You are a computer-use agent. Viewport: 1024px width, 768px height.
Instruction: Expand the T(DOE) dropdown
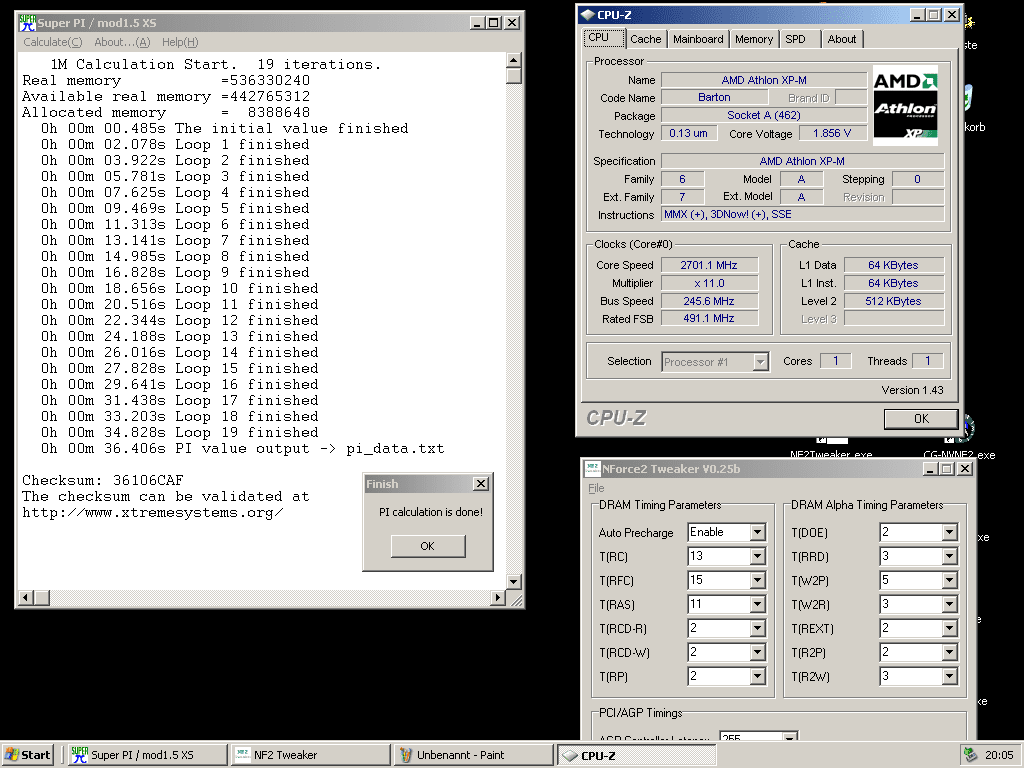pos(950,532)
